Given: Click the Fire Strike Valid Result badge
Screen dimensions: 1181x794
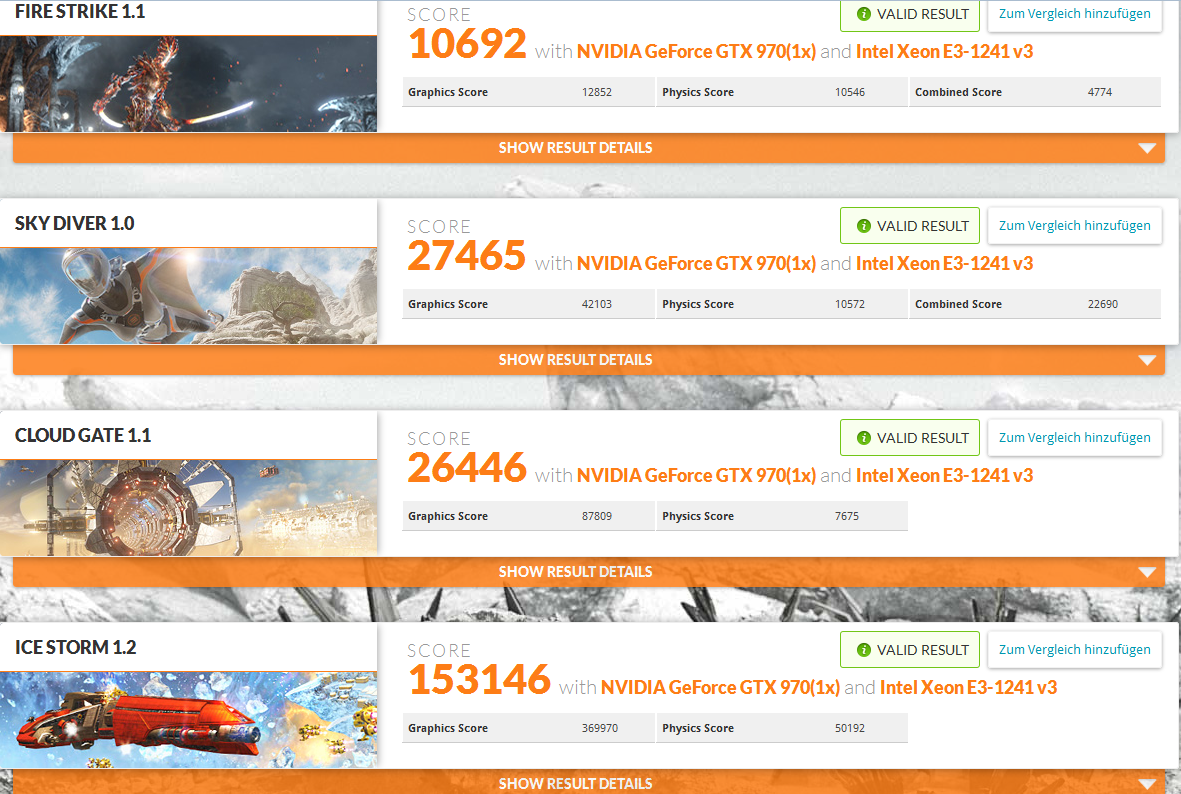Looking at the screenshot, I should (x=910, y=14).
